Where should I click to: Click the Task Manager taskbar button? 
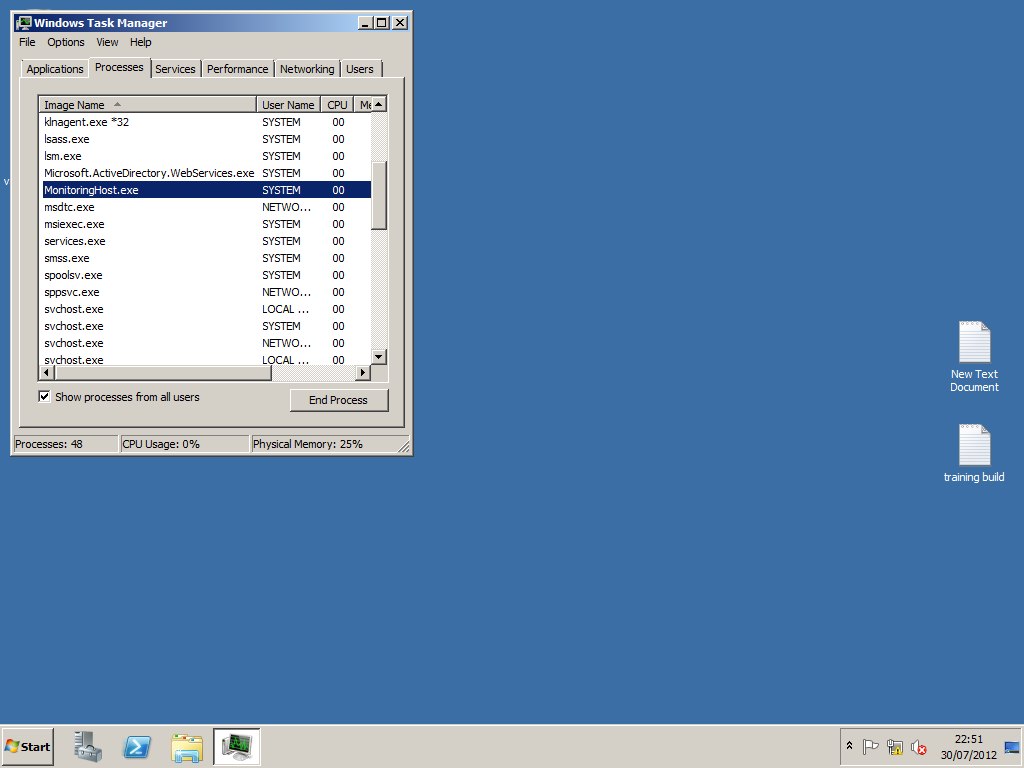(236, 746)
